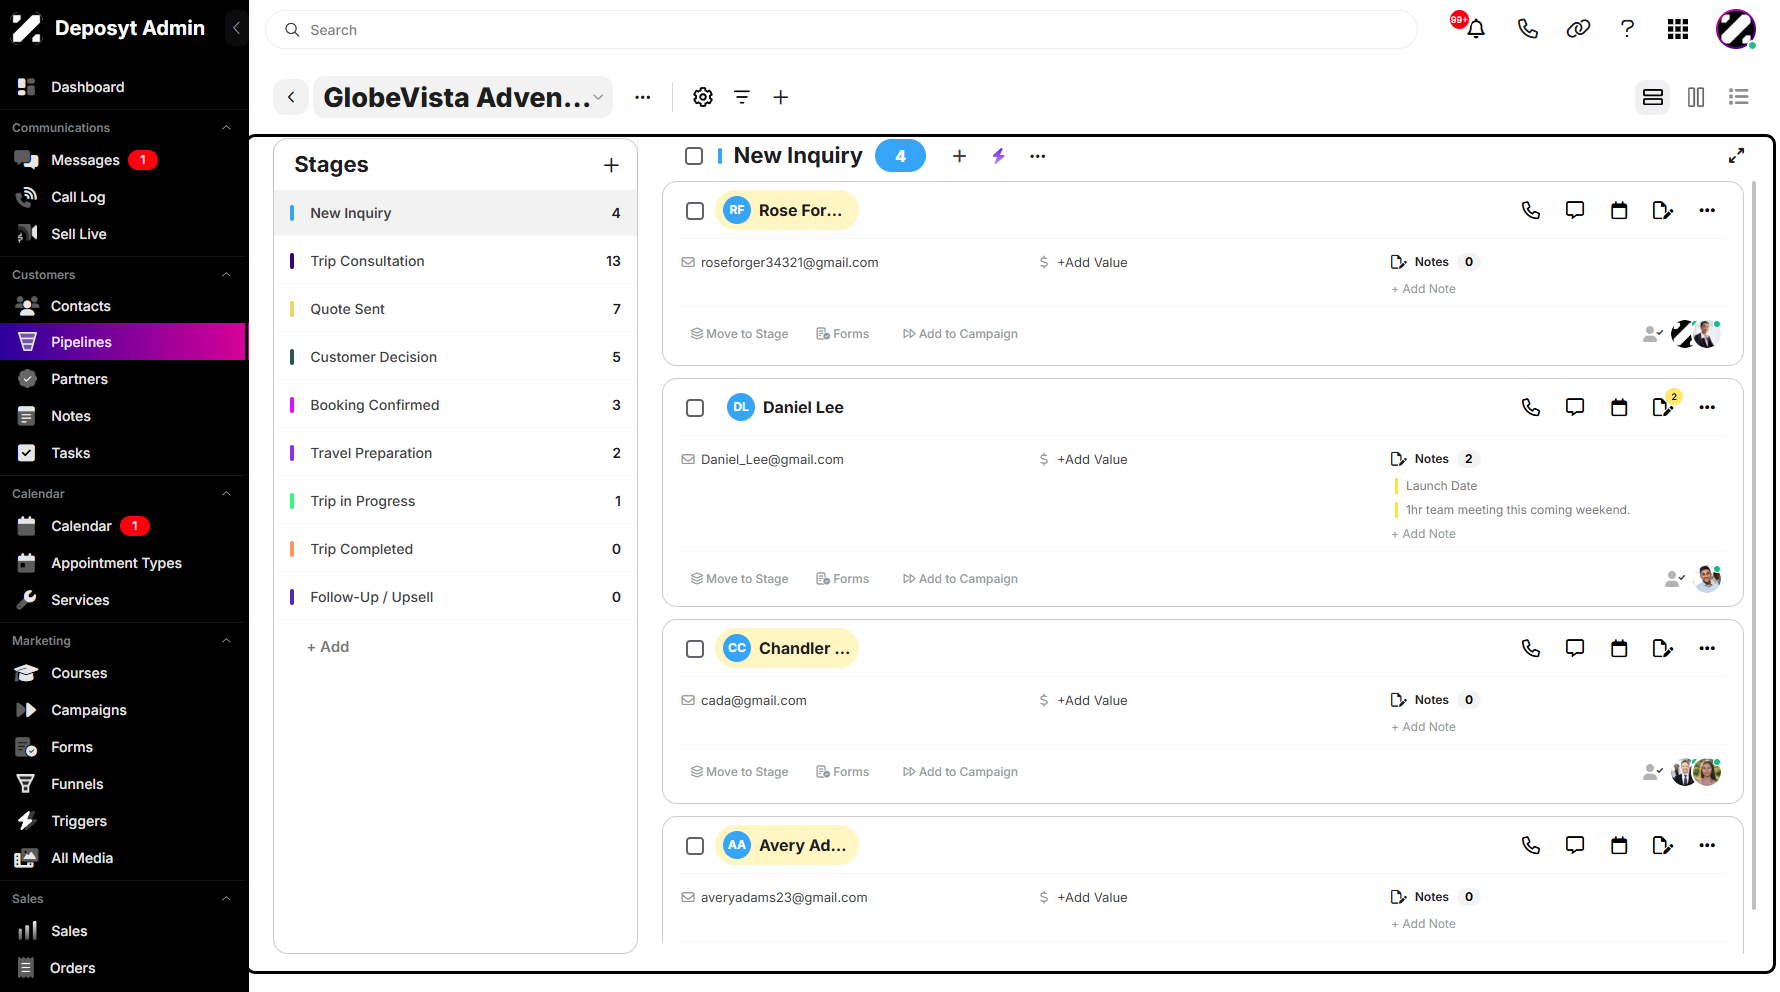Image resolution: width=1780 pixels, height=992 pixels.
Task: Click + Add below stages list
Action: click(328, 647)
